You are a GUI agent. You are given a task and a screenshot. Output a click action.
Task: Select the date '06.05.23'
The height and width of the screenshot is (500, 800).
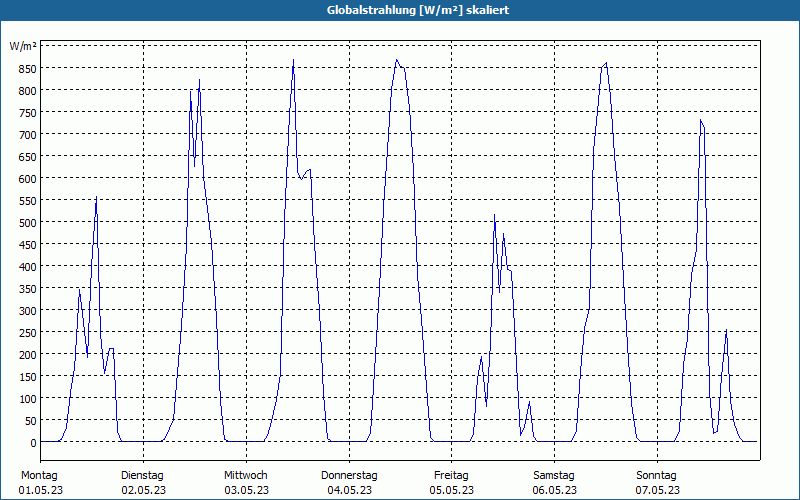(555, 490)
